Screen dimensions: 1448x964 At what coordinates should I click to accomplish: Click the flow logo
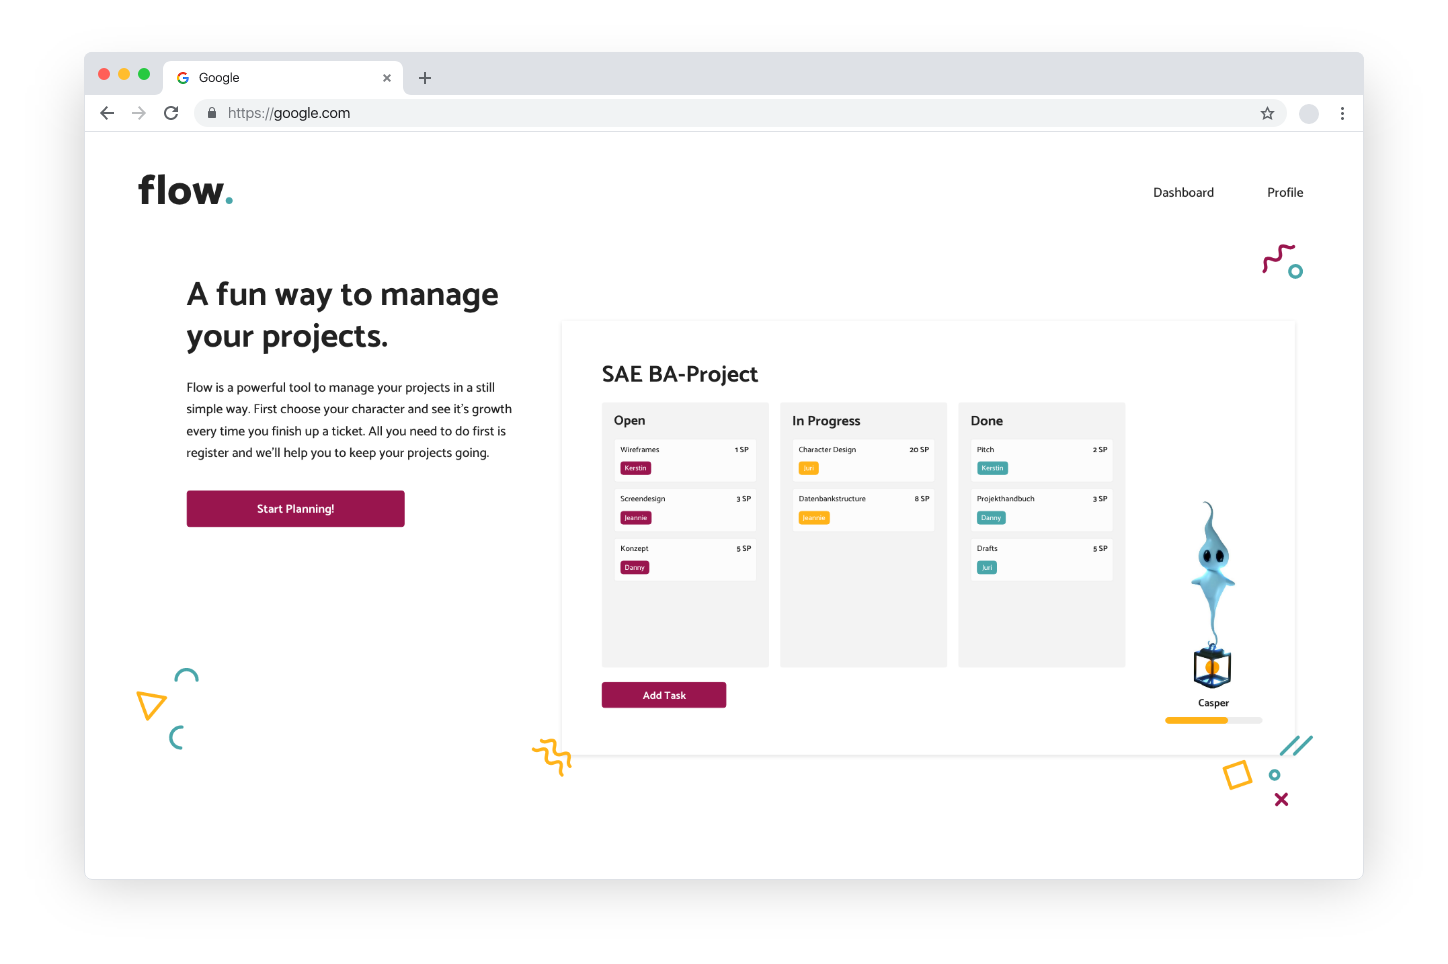(185, 190)
